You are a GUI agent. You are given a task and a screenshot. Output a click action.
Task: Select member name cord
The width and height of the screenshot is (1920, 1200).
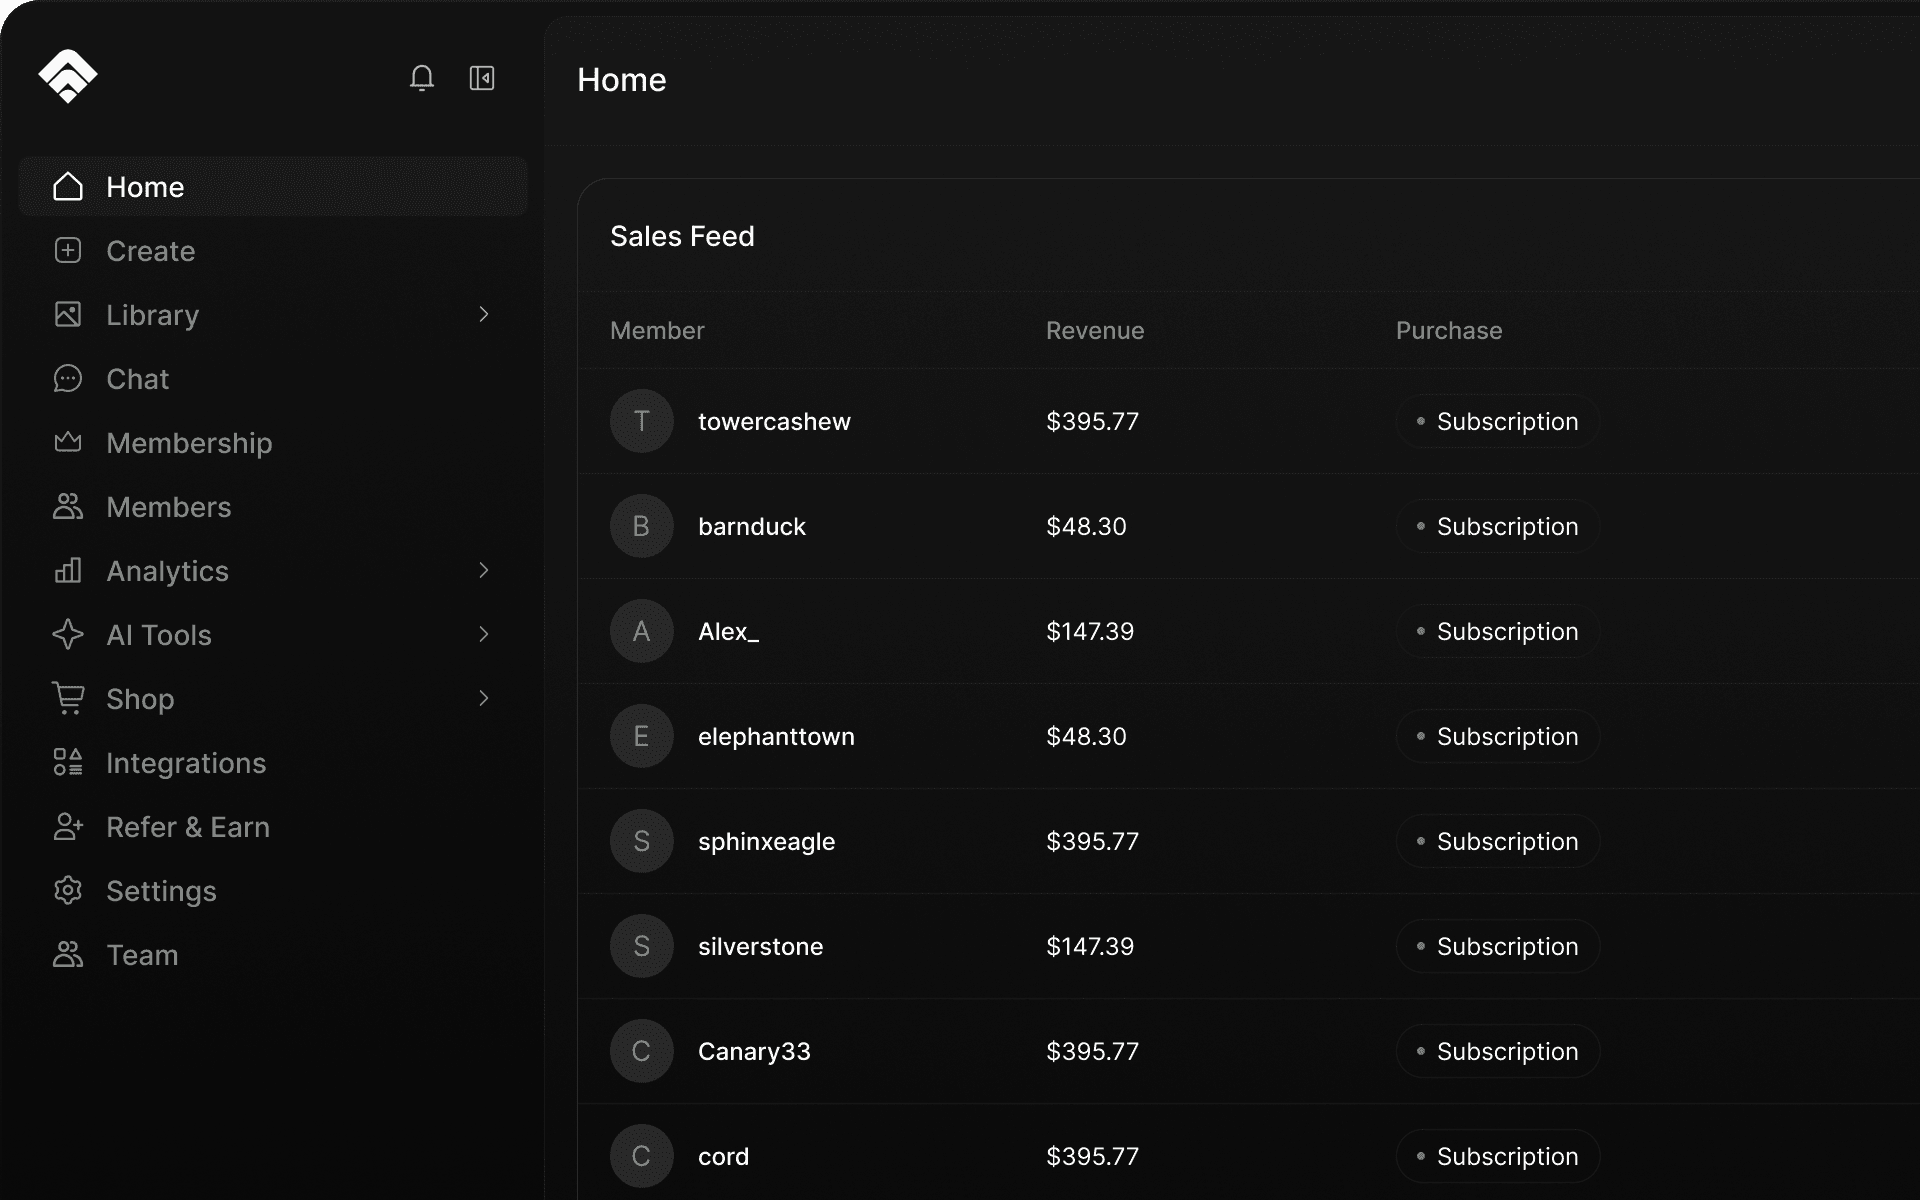pyautogui.click(x=723, y=1156)
